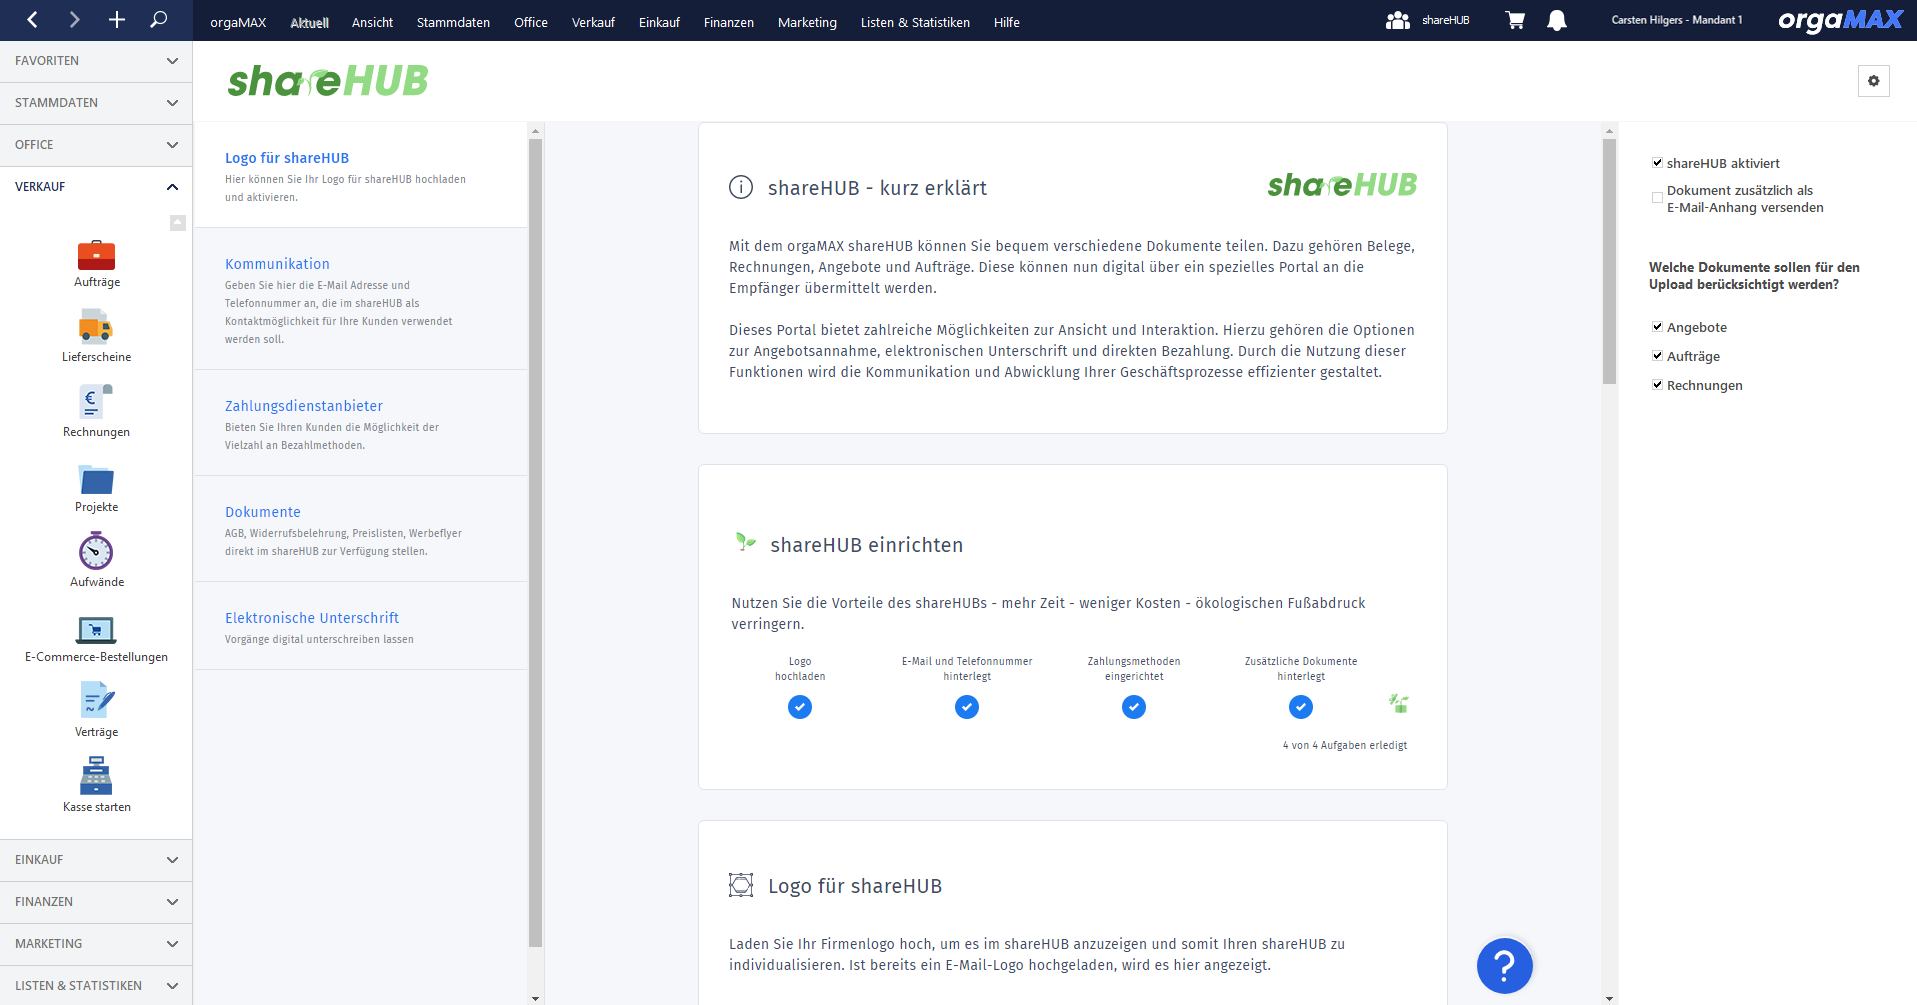Open search with the magnifier icon
Screen dimensions: 1917x1005
point(158,20)
